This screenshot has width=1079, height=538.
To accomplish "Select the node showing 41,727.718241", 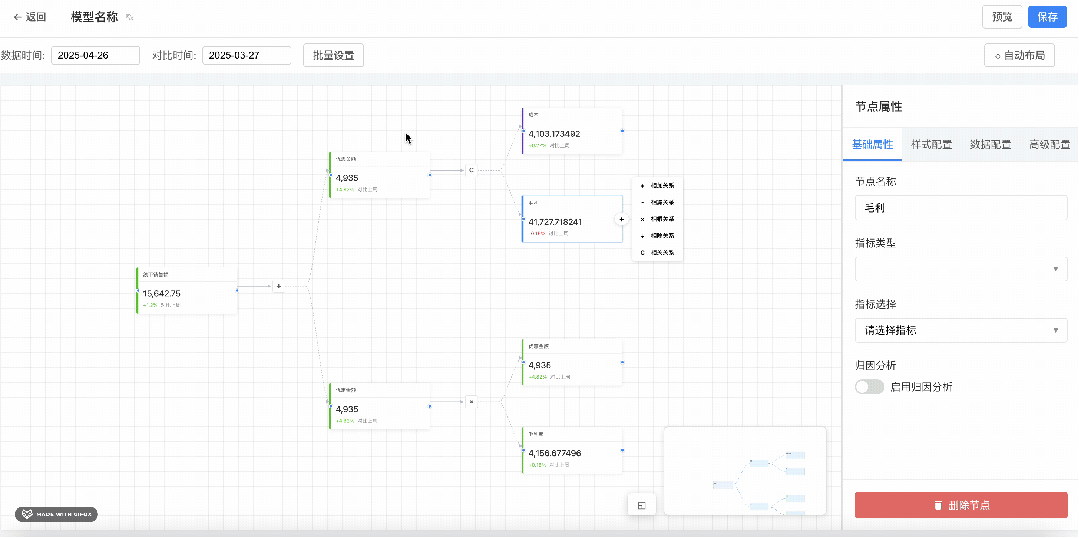I will [573, 219].
